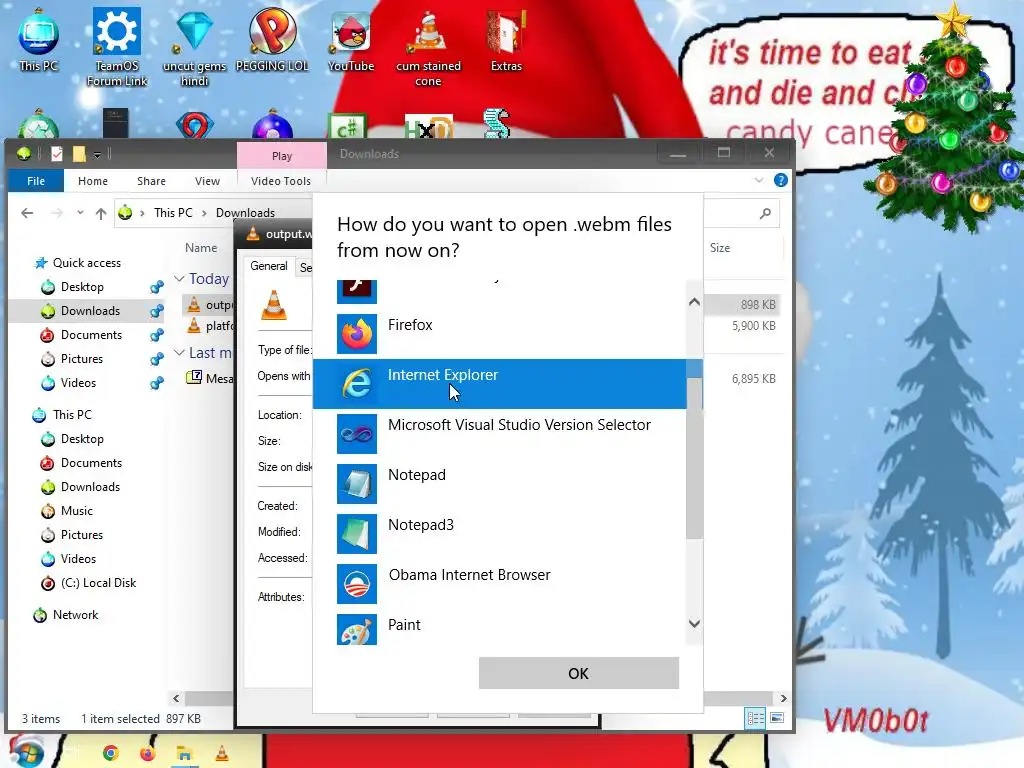Select Internet Explorer to open .webm files
Screen dimensions: 1024x768
click(x=500, y=383)
